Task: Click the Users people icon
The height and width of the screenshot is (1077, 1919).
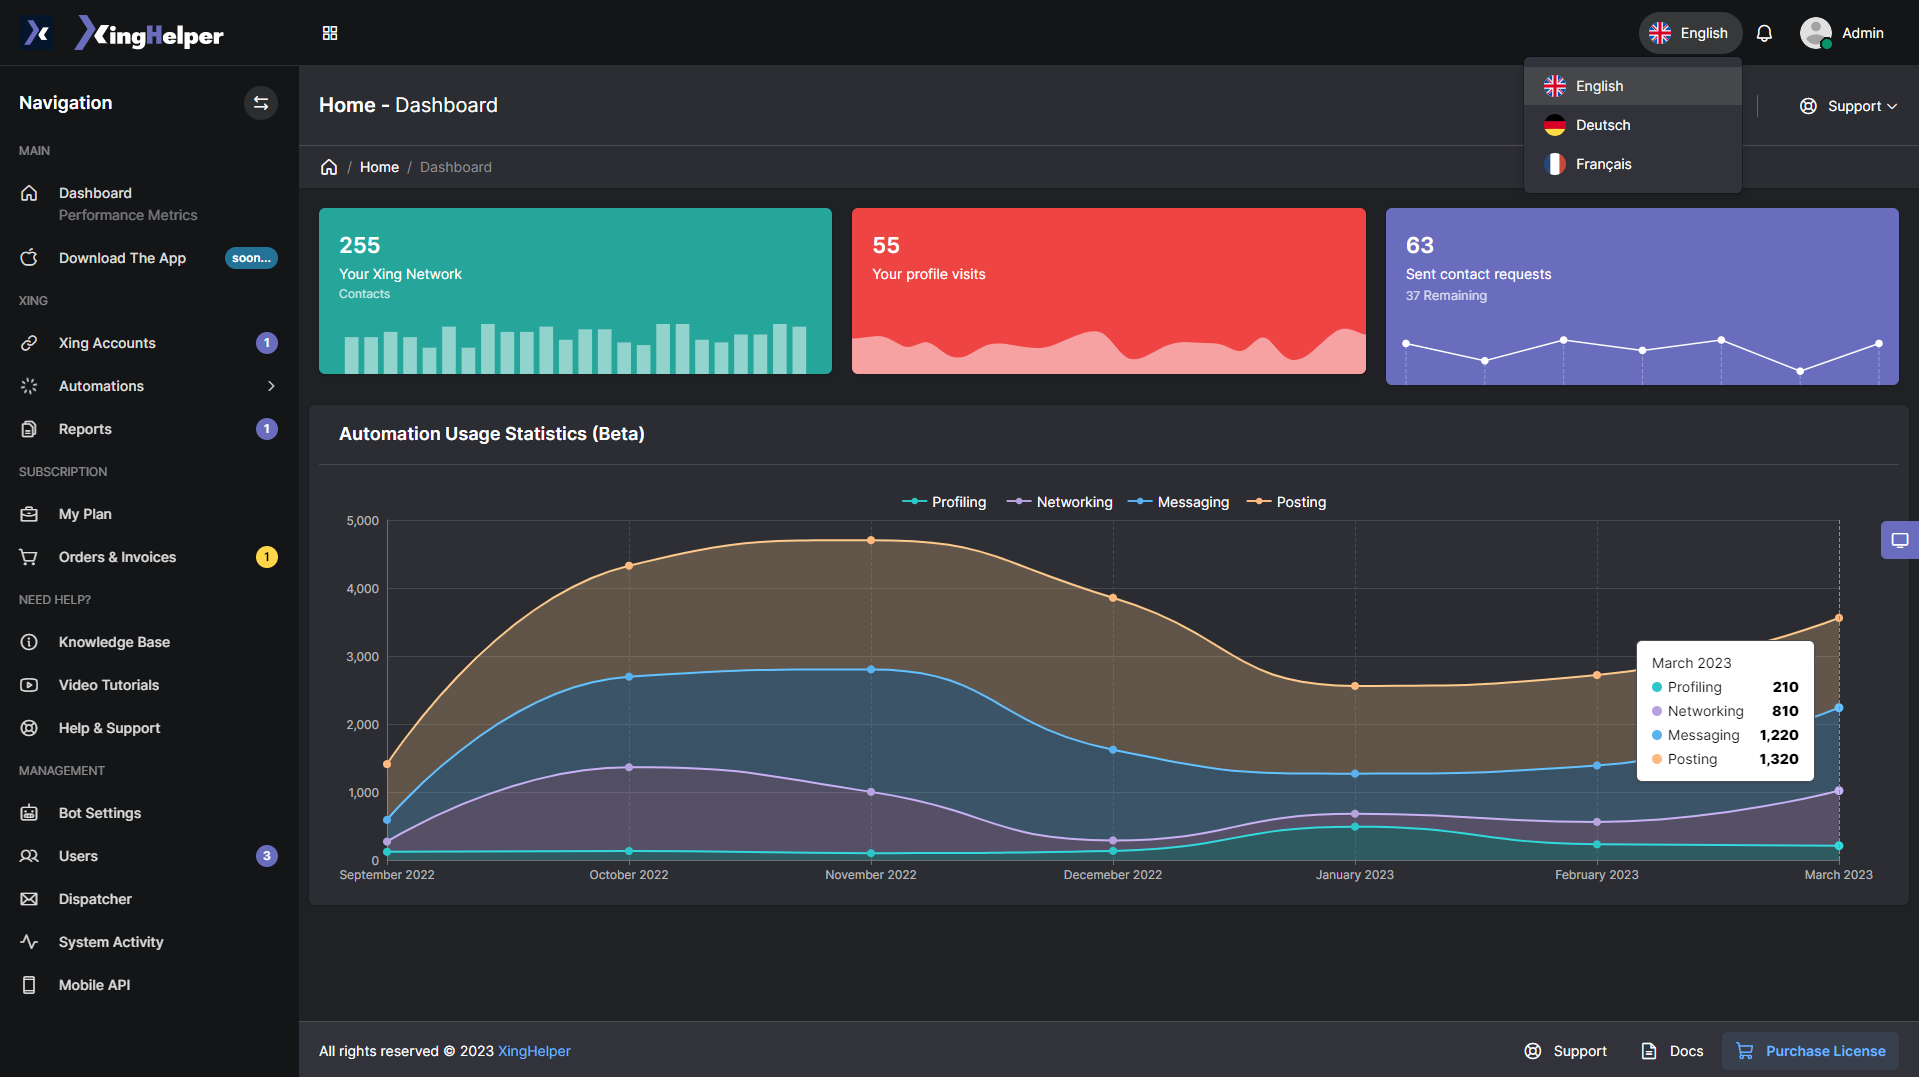Action: click(x=29, y=856)
